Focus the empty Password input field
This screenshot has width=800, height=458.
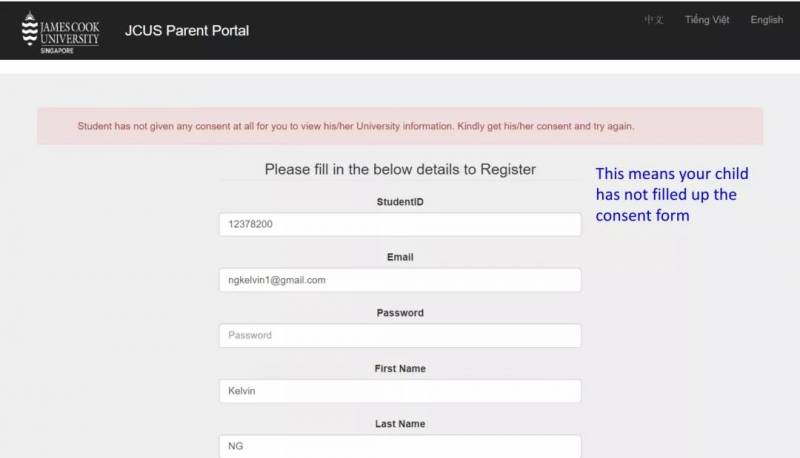pos(400,335)
